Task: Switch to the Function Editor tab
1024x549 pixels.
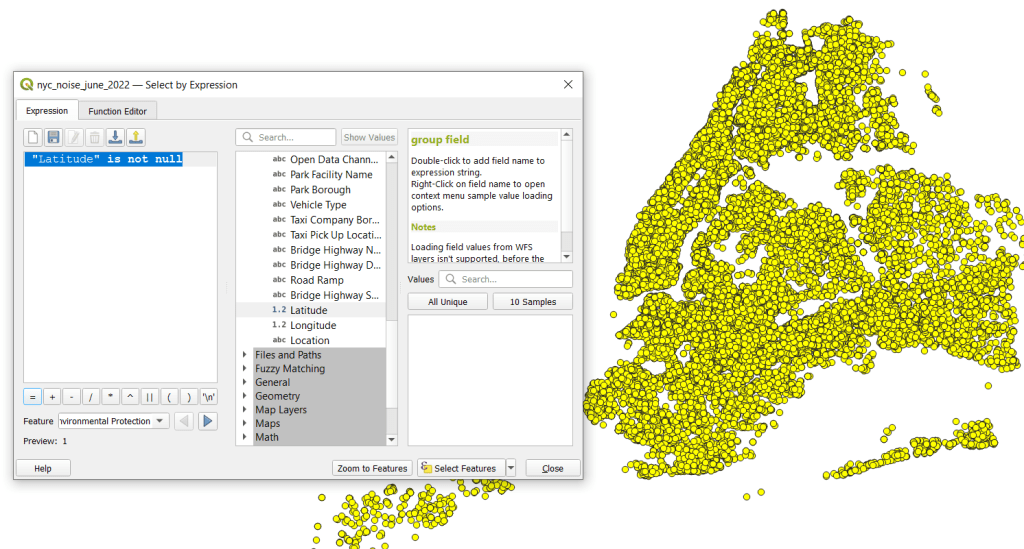Action: click(x=117, y=111)
